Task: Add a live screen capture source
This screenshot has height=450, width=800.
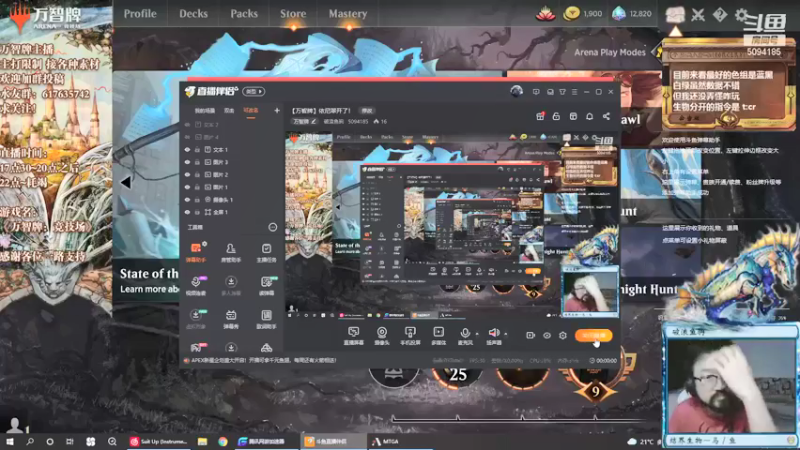Action: (x=354, y=336)
